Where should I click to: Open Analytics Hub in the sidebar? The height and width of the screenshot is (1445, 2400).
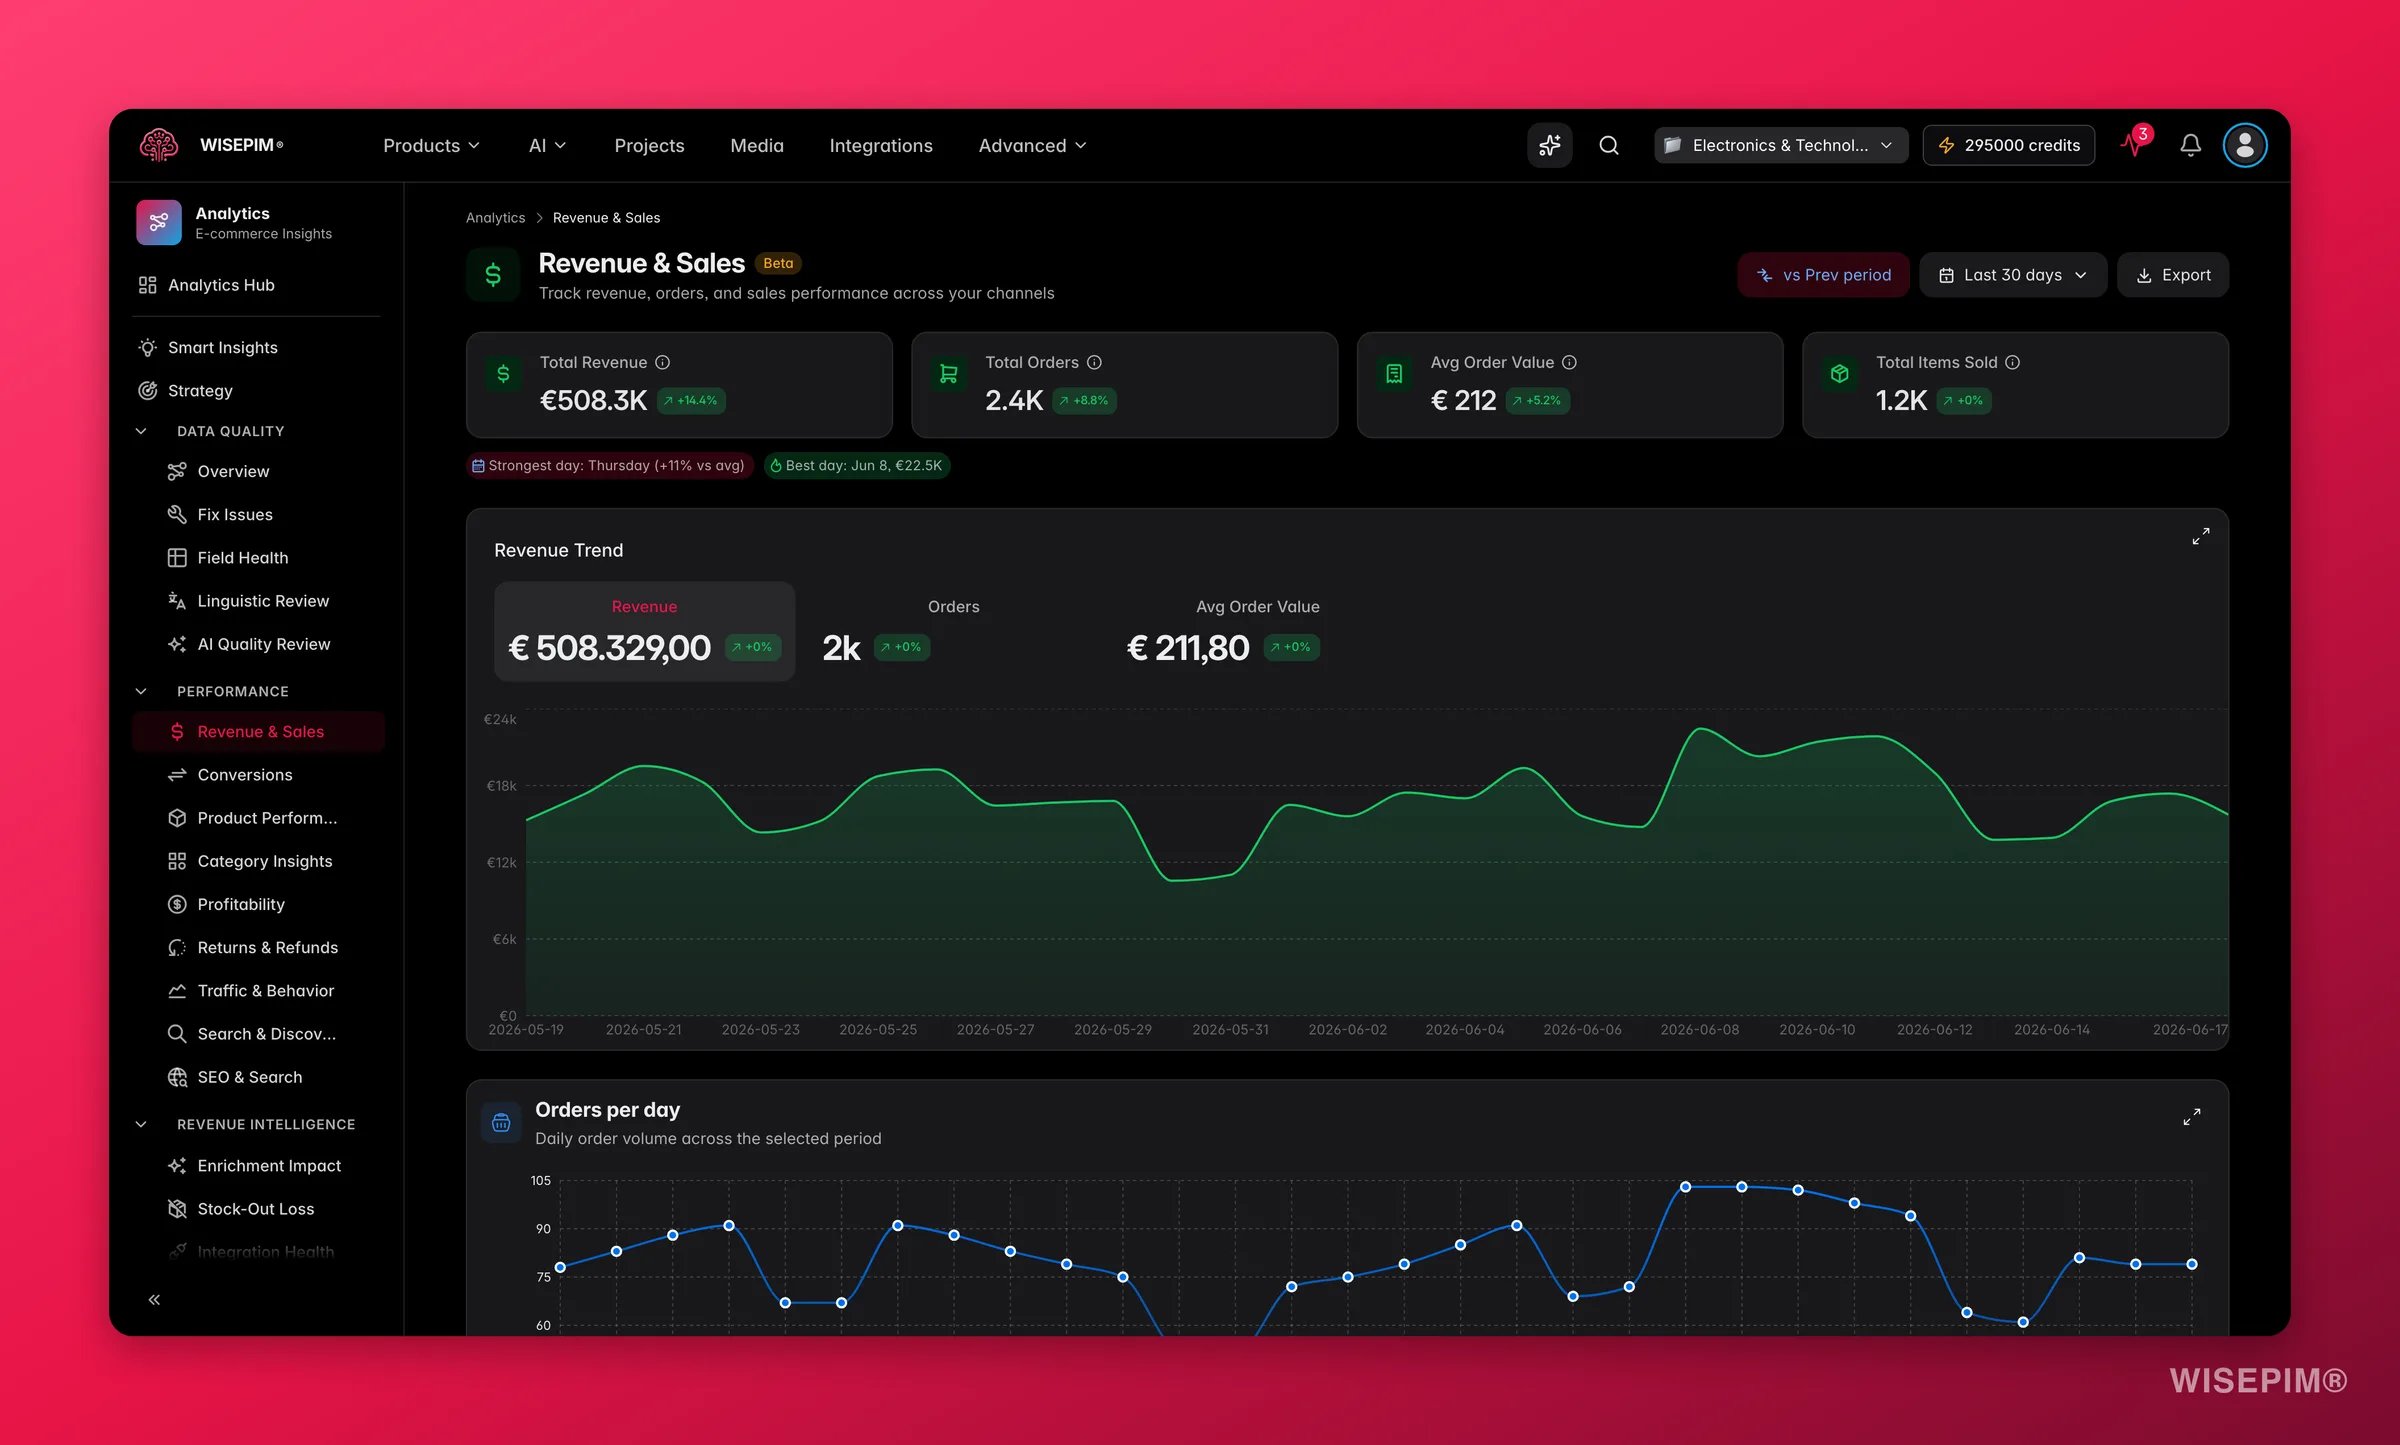tap(257, 285)
